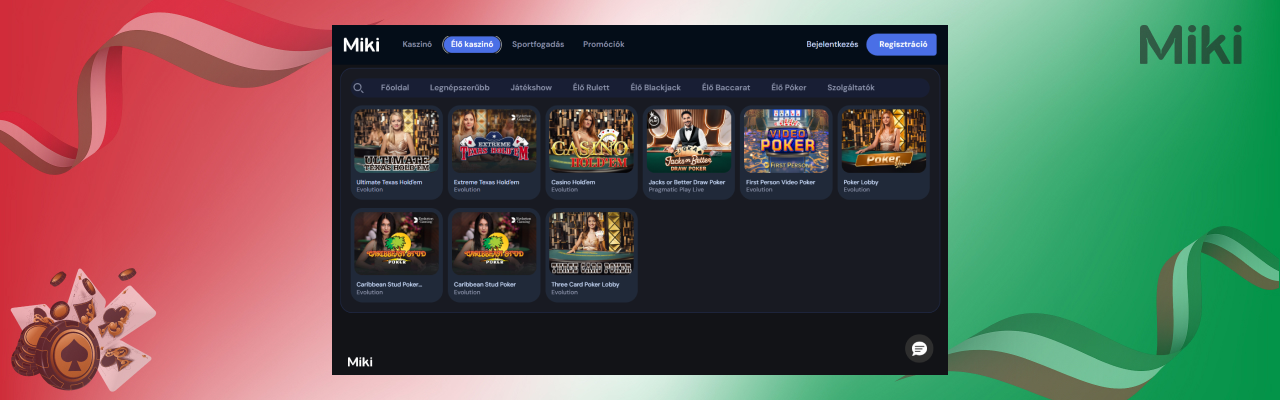Click "Evolution" label under Poker Lobby
The height and width of the screenshot is (400, 1280).
(x=856, y=189)
